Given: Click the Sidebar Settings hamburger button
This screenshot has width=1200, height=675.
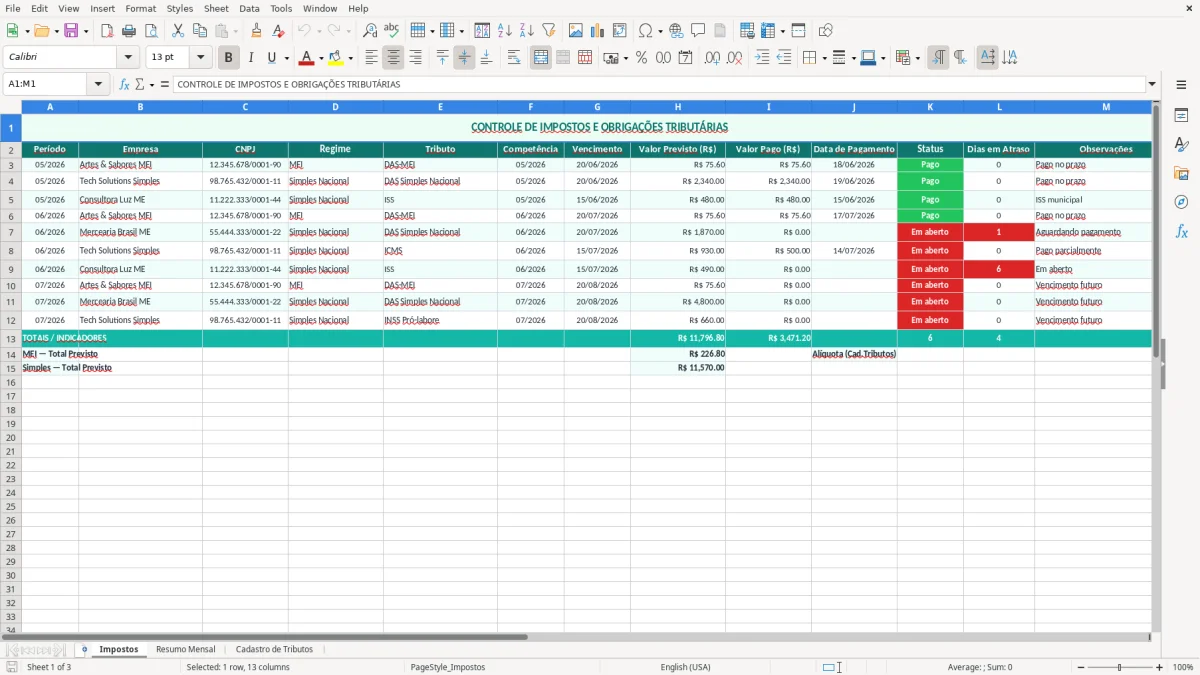Looking at the screenshot, I should [x=1181, y=85].
